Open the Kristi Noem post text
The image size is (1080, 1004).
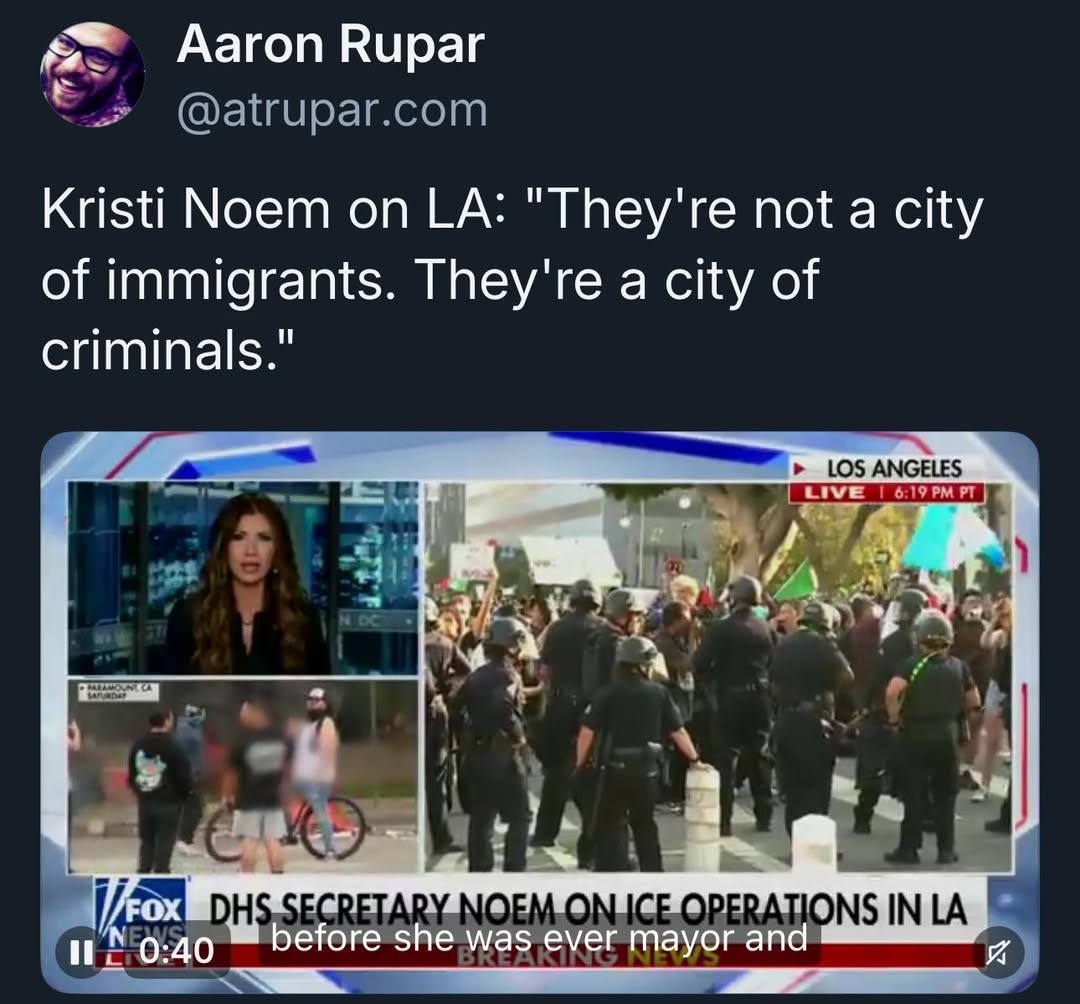[512, 280]
